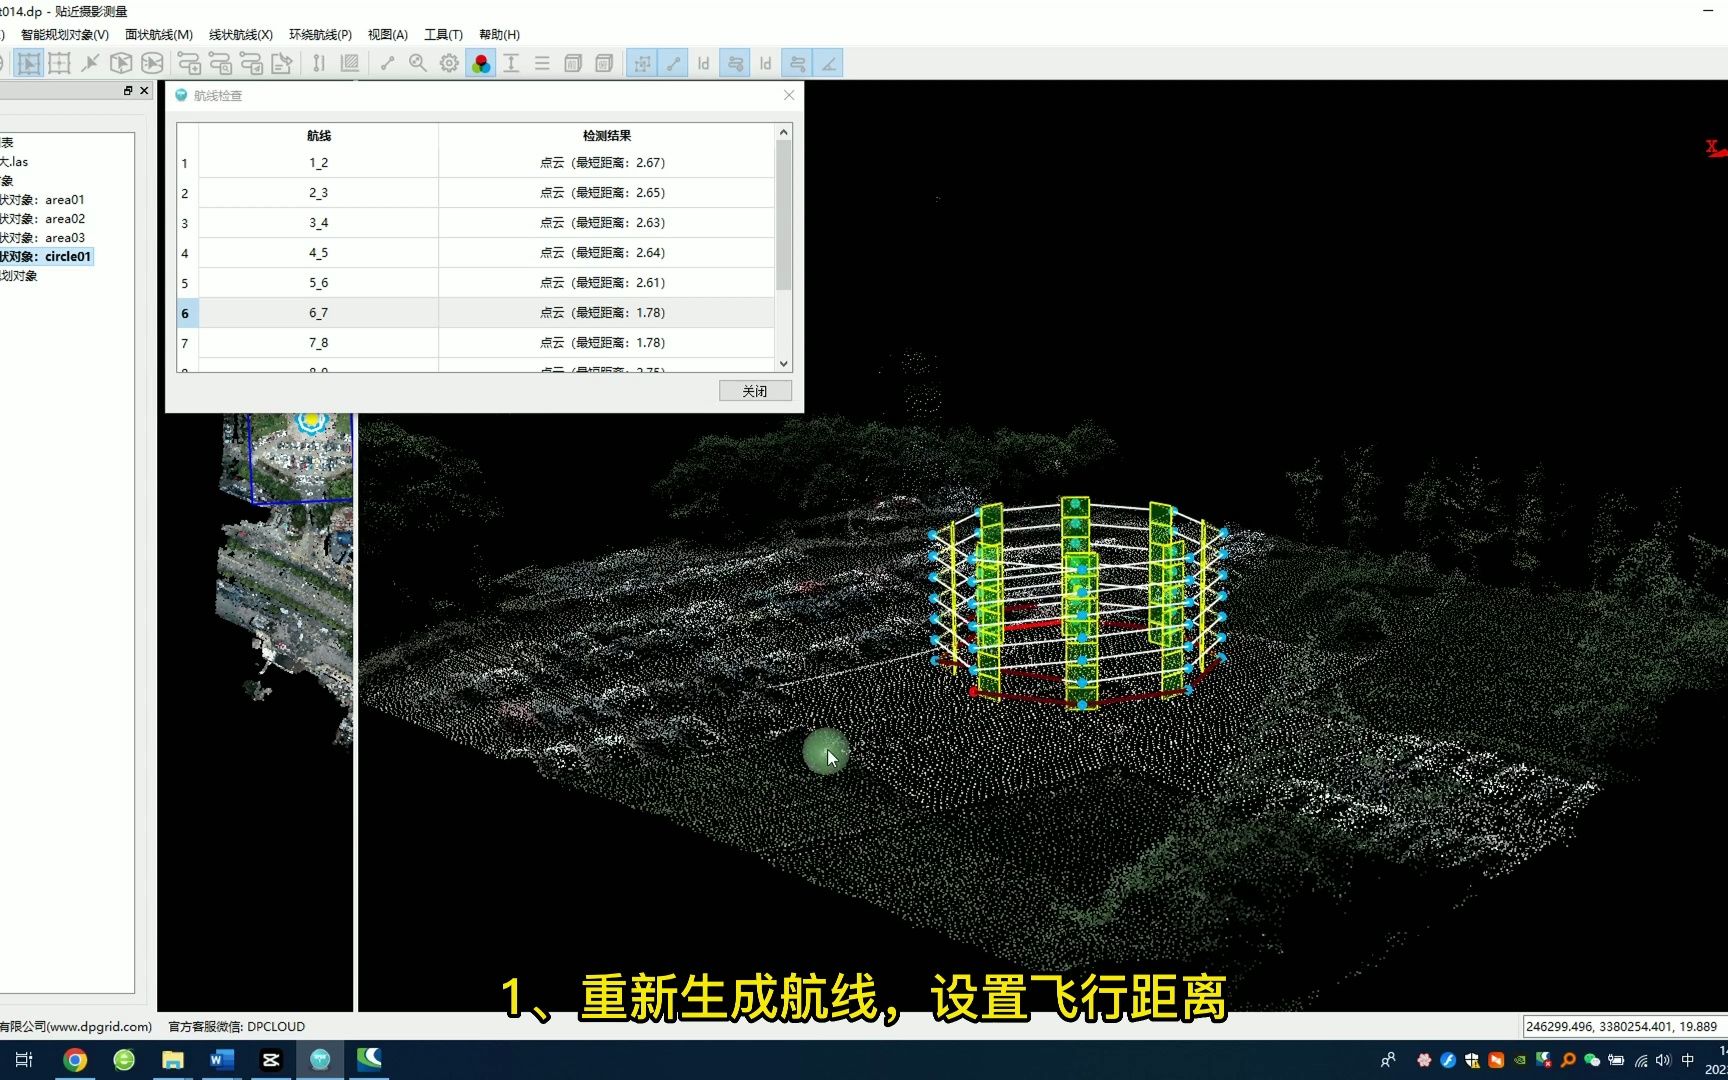This screenshot has height=1080, width=1728.
Task: Open the 帮助(H) menu
Action: pos(499,34)
